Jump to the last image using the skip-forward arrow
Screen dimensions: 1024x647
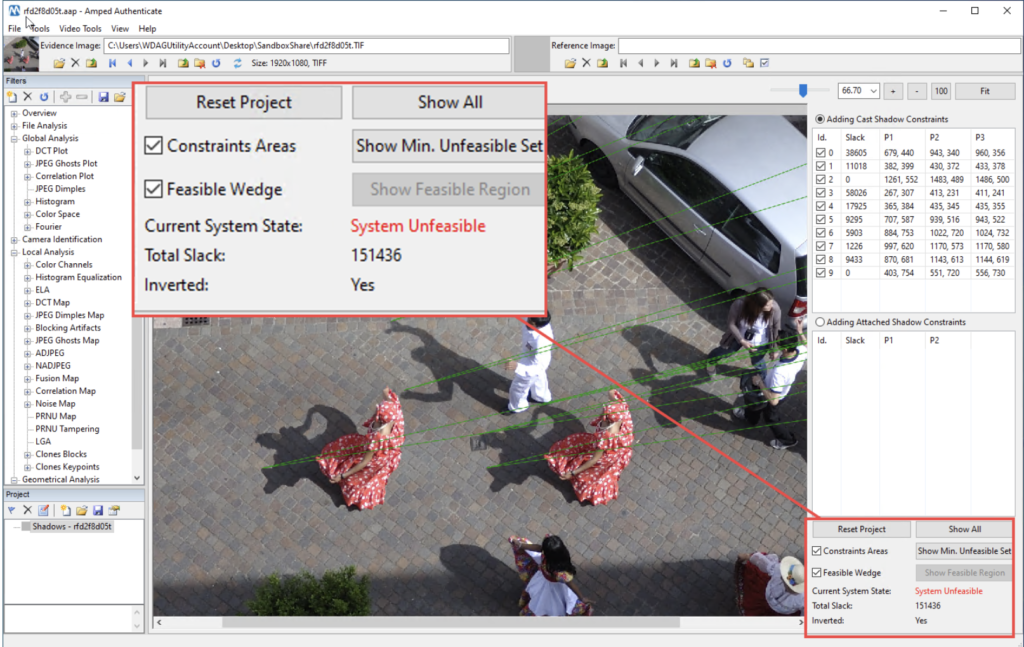(x=163, y=63)
